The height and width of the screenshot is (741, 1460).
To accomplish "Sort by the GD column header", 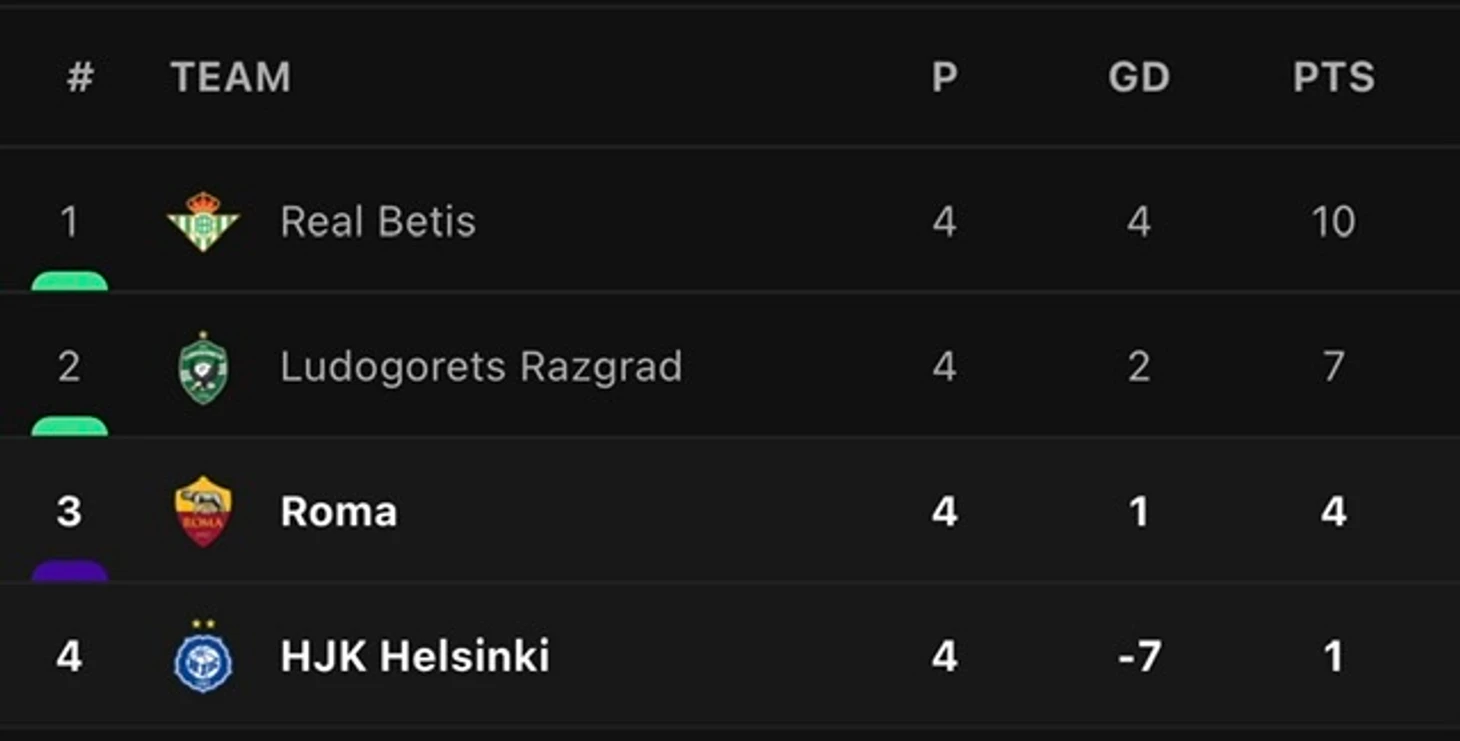I will [1139, 77].
